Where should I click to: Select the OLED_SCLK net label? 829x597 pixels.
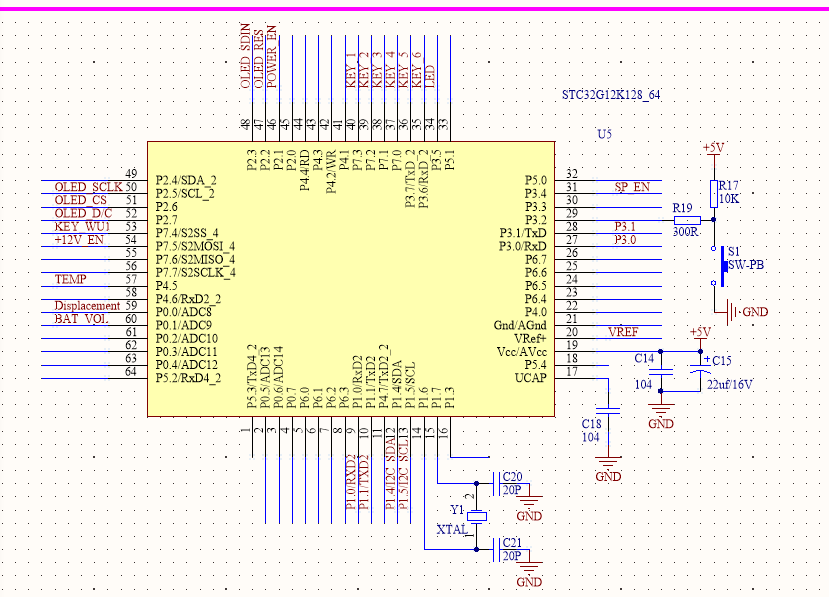point(88,187)
